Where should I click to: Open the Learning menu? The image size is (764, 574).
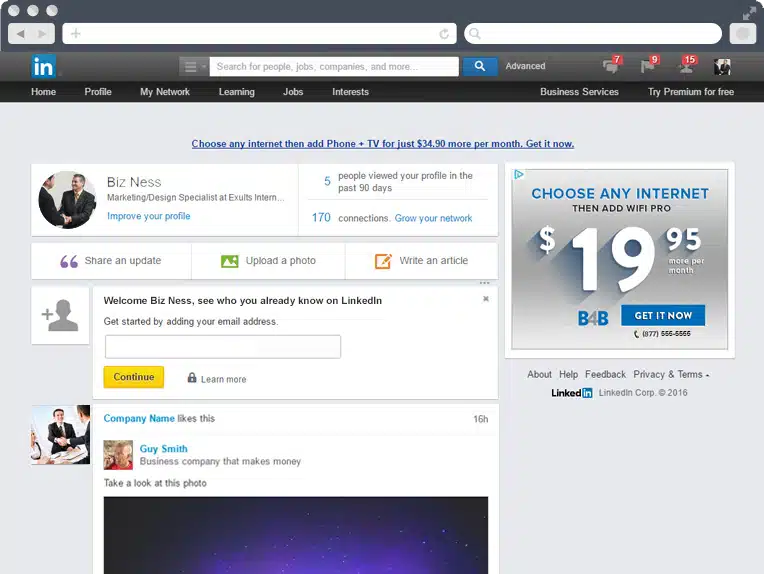tap(236, 92)
